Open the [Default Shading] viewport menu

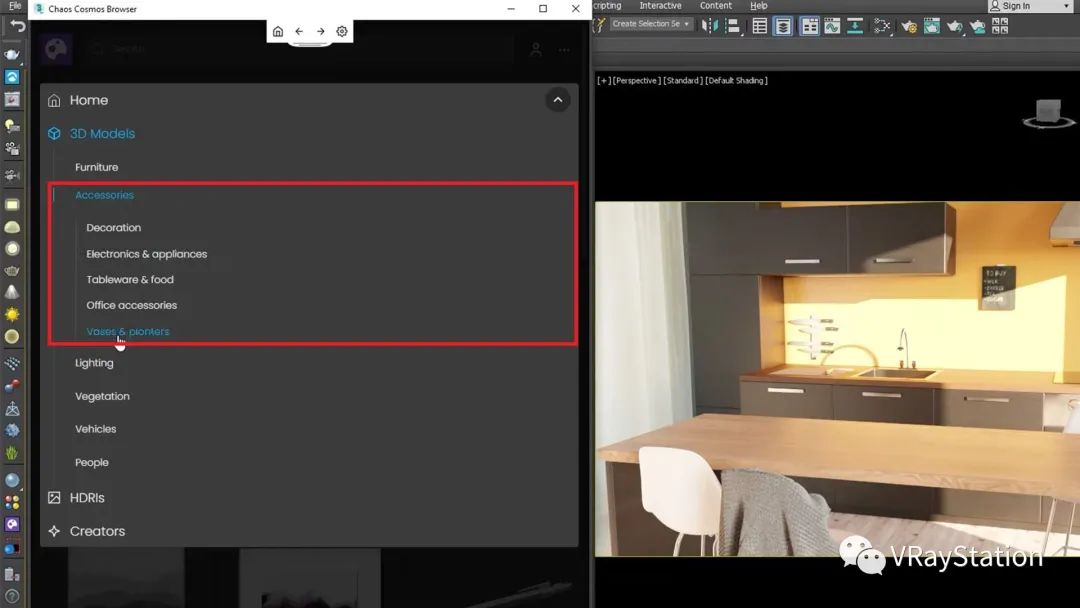[736, 81]
